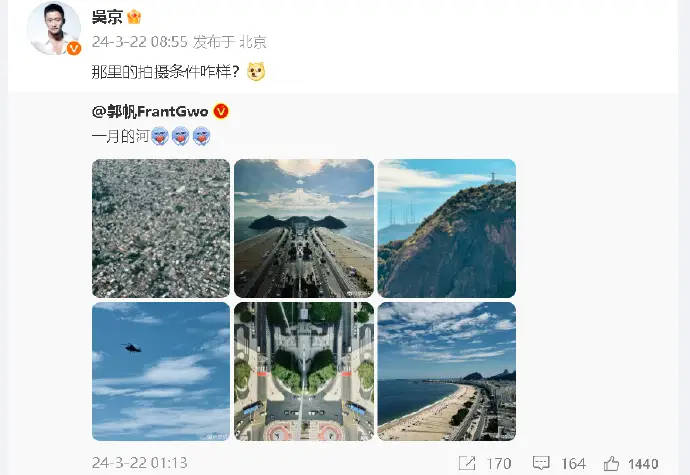The height and width of the screenshot is (475, 690).
Task: Like the post with the thumbs-up icon
Action: (611, 463)
